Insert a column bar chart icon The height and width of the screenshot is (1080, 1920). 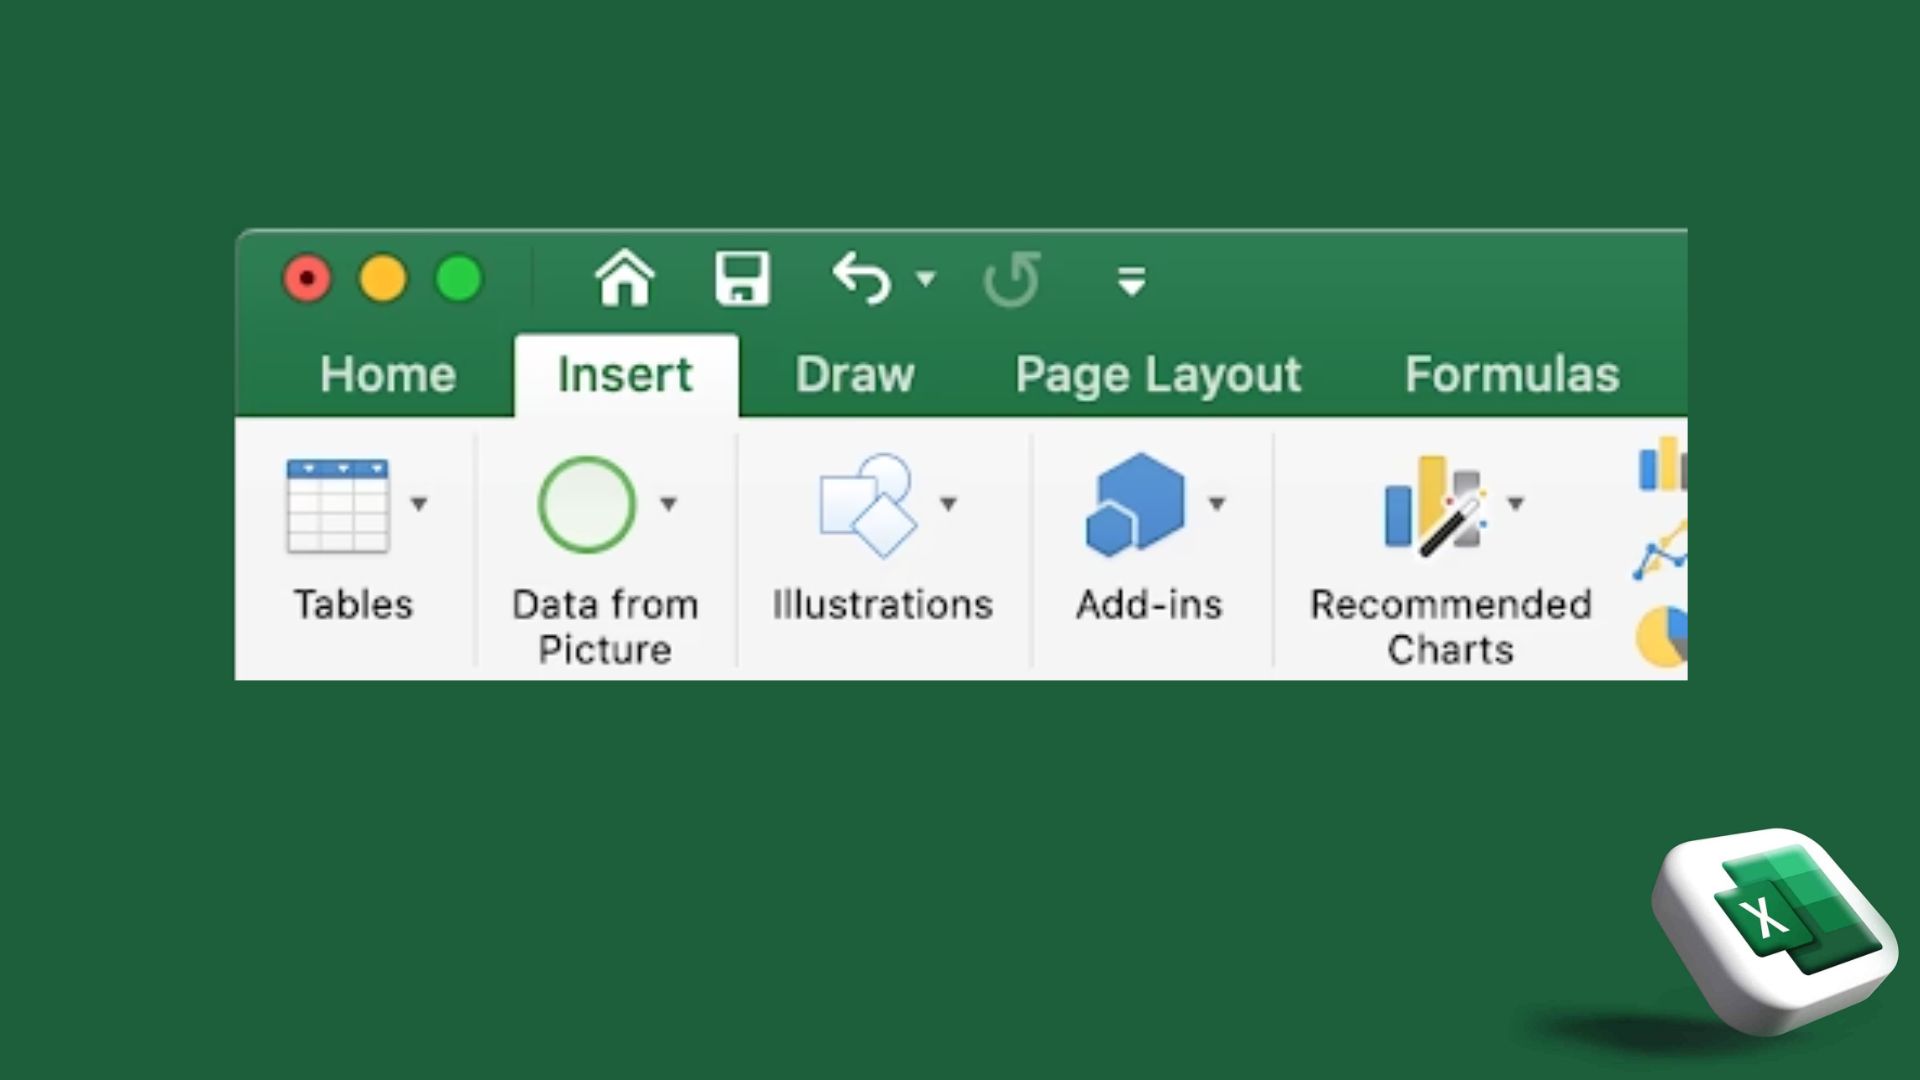[1662, 464]
